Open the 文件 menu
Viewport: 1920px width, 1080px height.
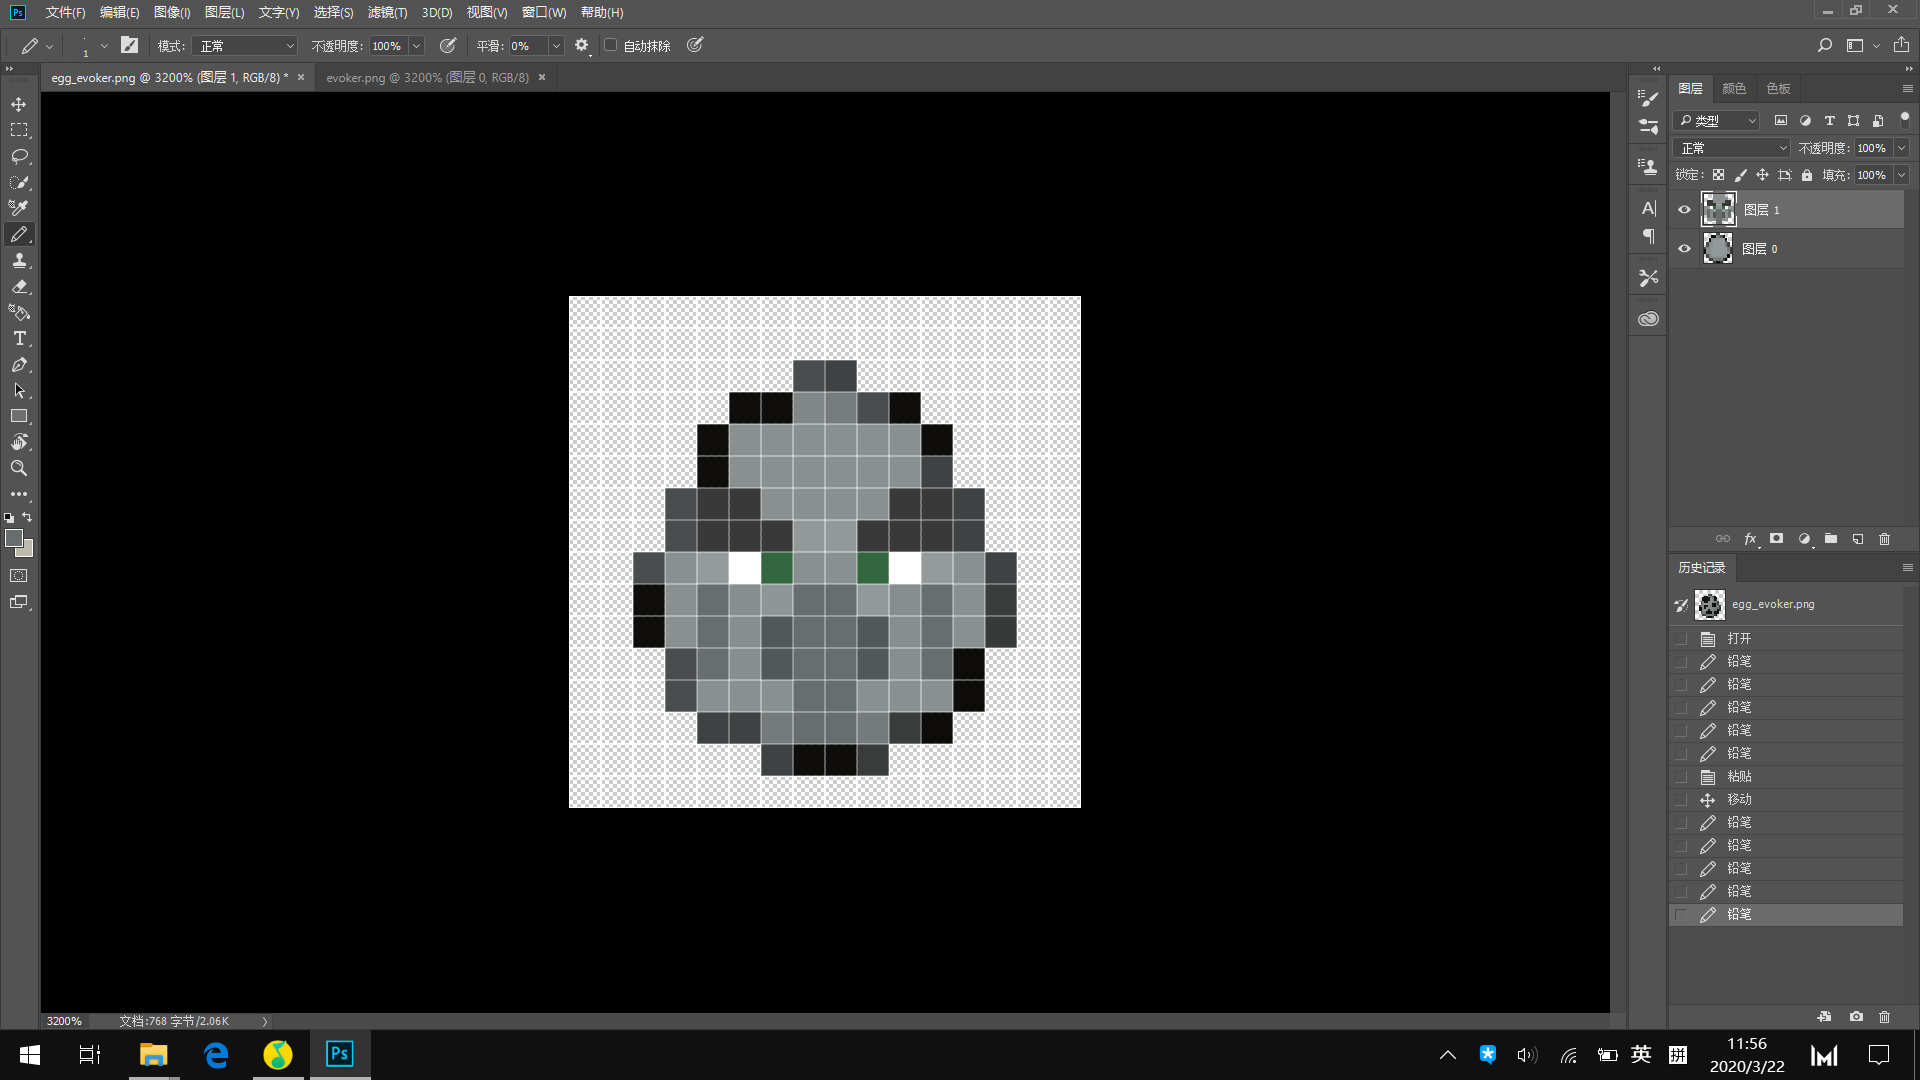click(x=65, y=12)
